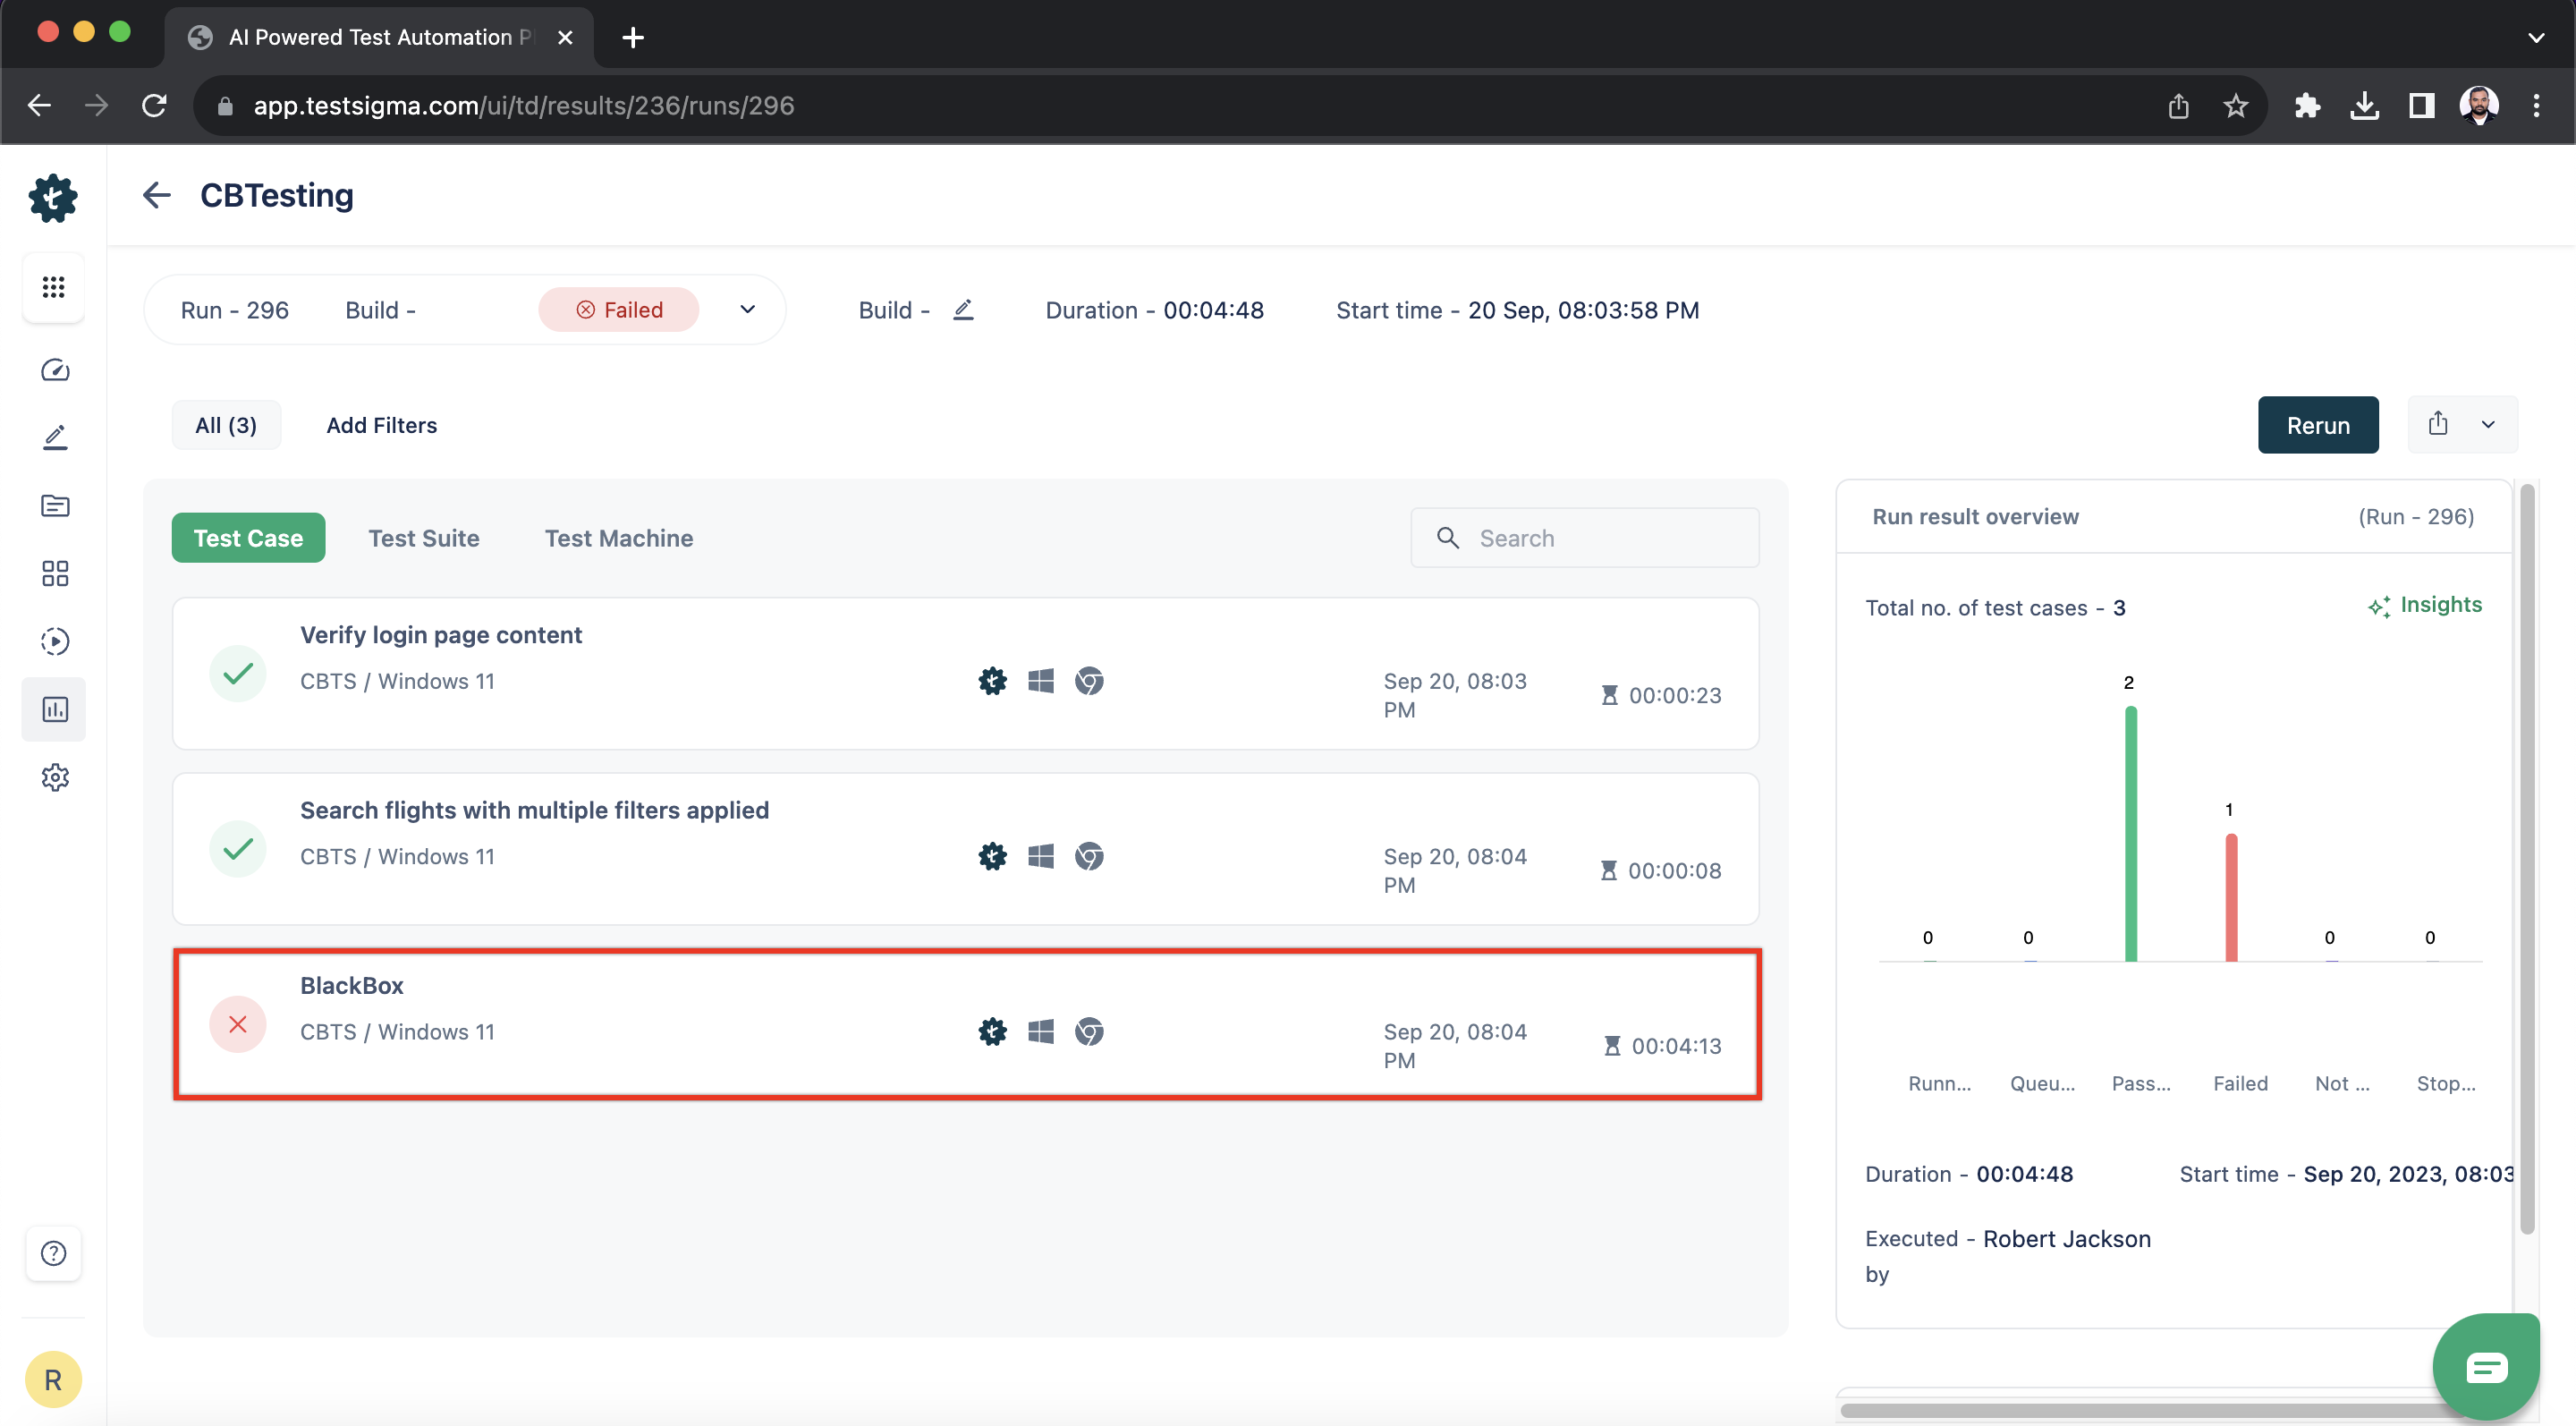
Task: Open Verify login page content test case
Action: [966, 673]
